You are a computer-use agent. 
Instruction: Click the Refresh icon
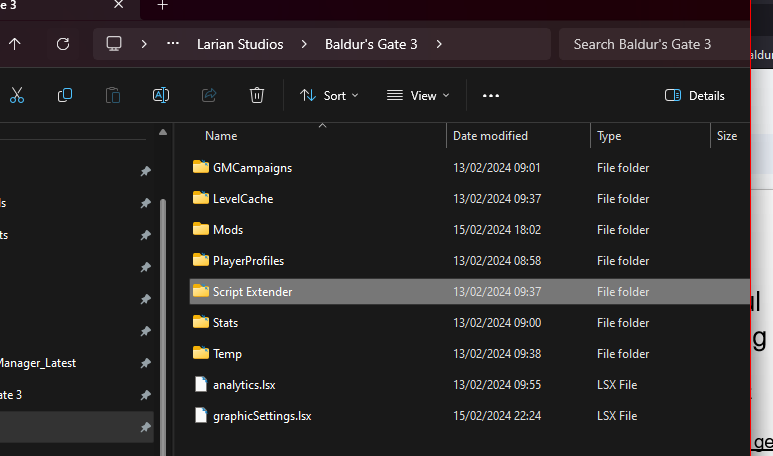(63, 44)
